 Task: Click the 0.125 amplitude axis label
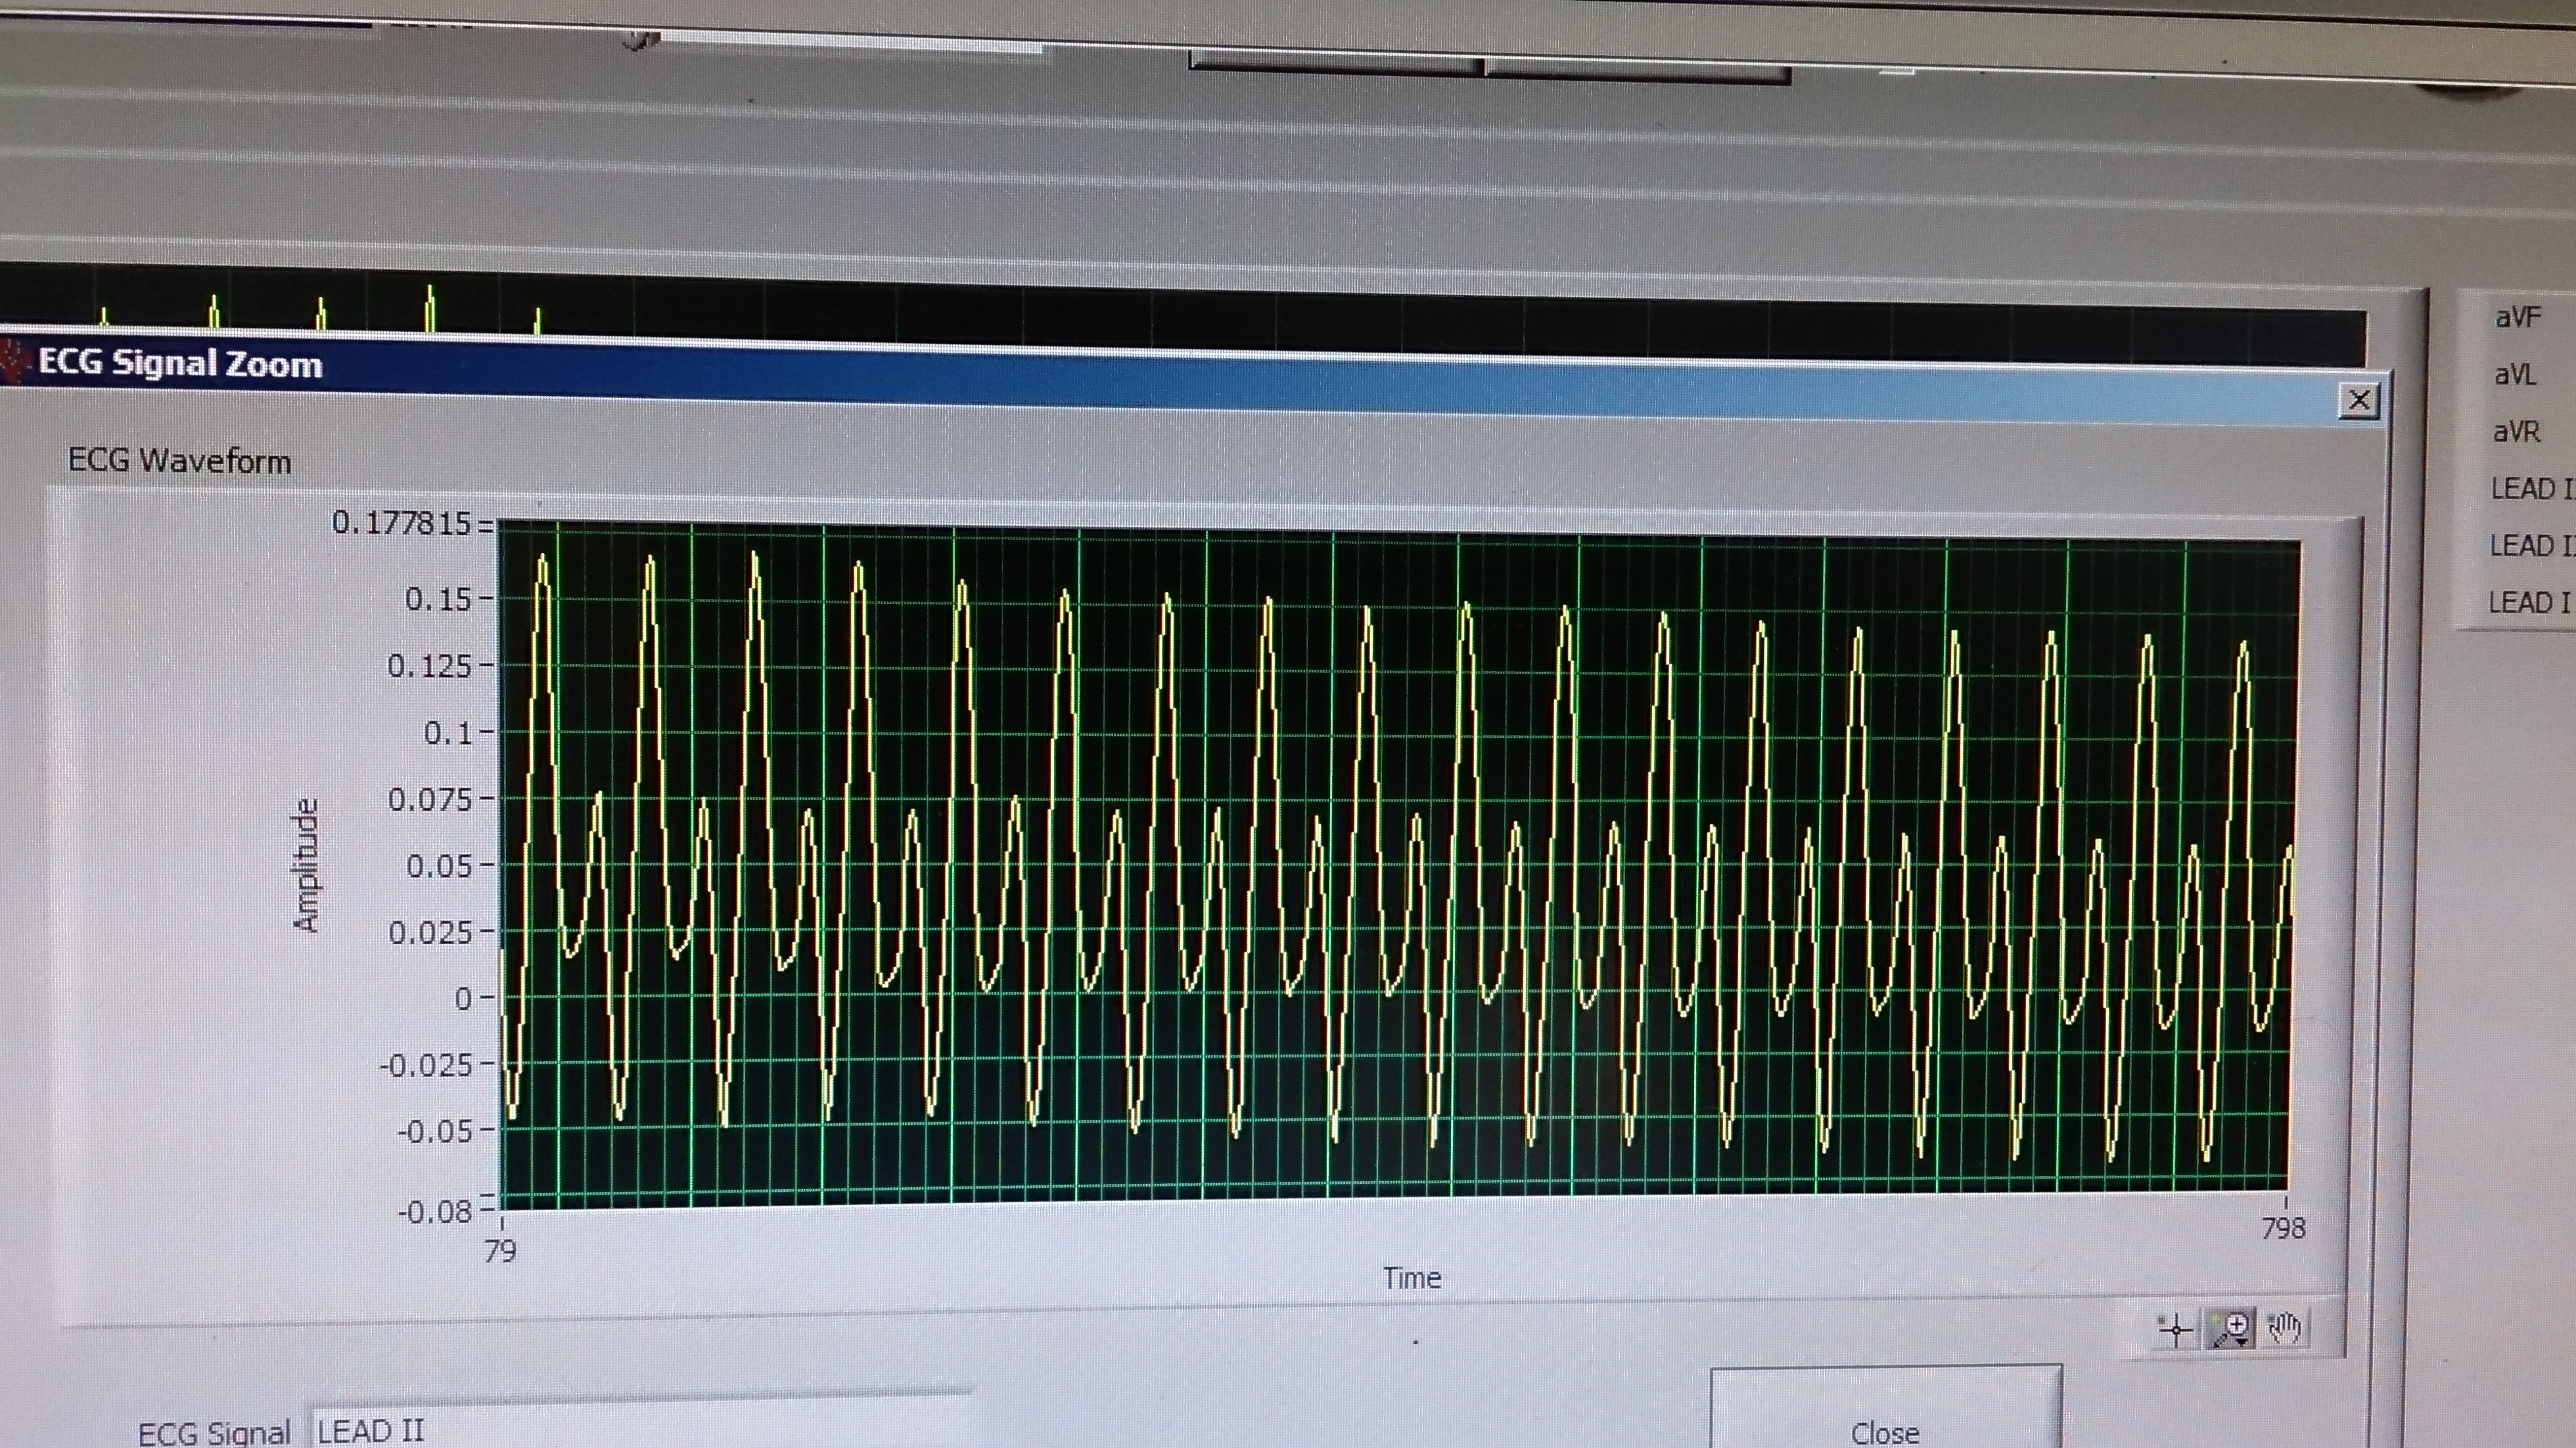[x=429, y=666]
